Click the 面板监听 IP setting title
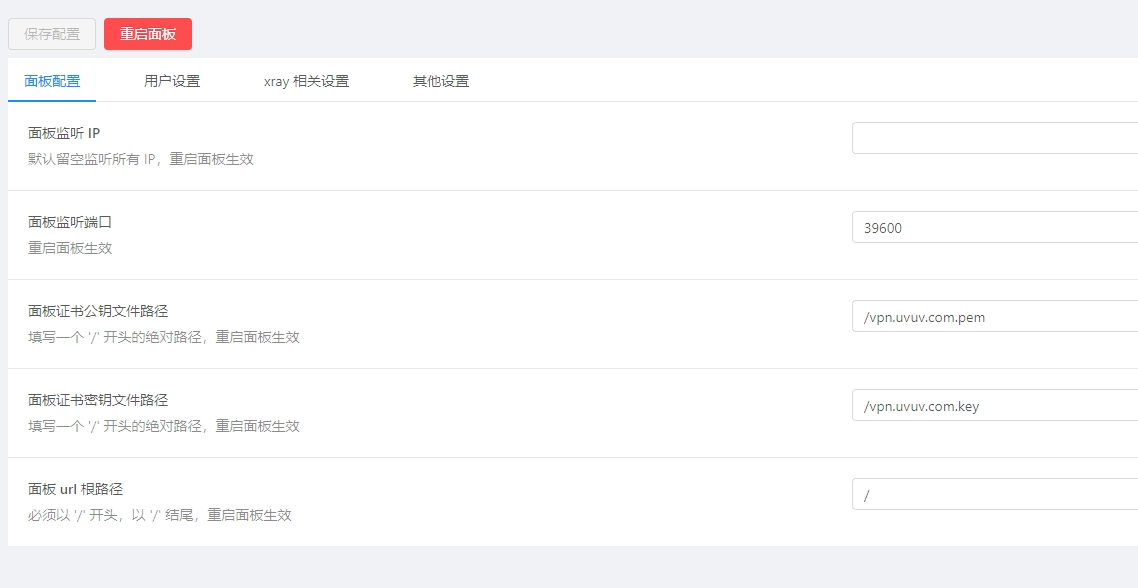This screenshot has width=1138, height=588. (64, 133)
